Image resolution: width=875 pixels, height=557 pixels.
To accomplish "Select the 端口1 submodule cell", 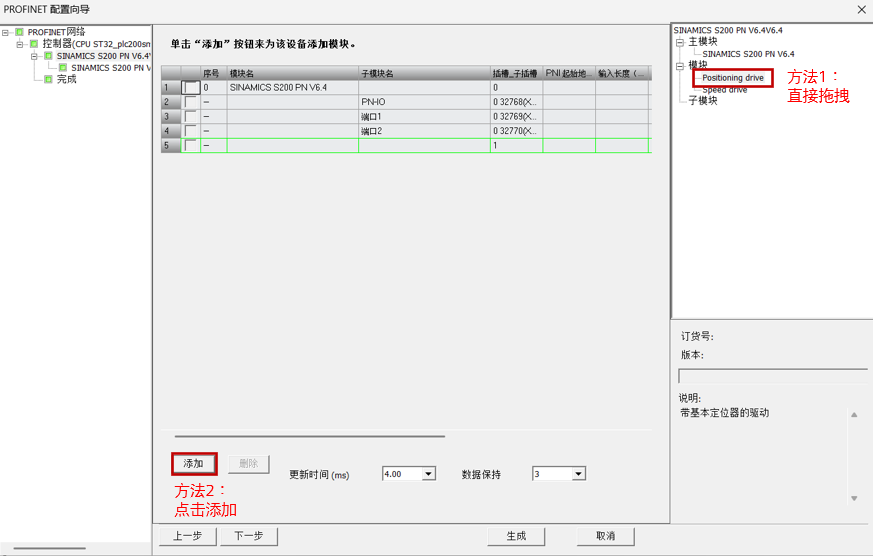I will 424,117.
